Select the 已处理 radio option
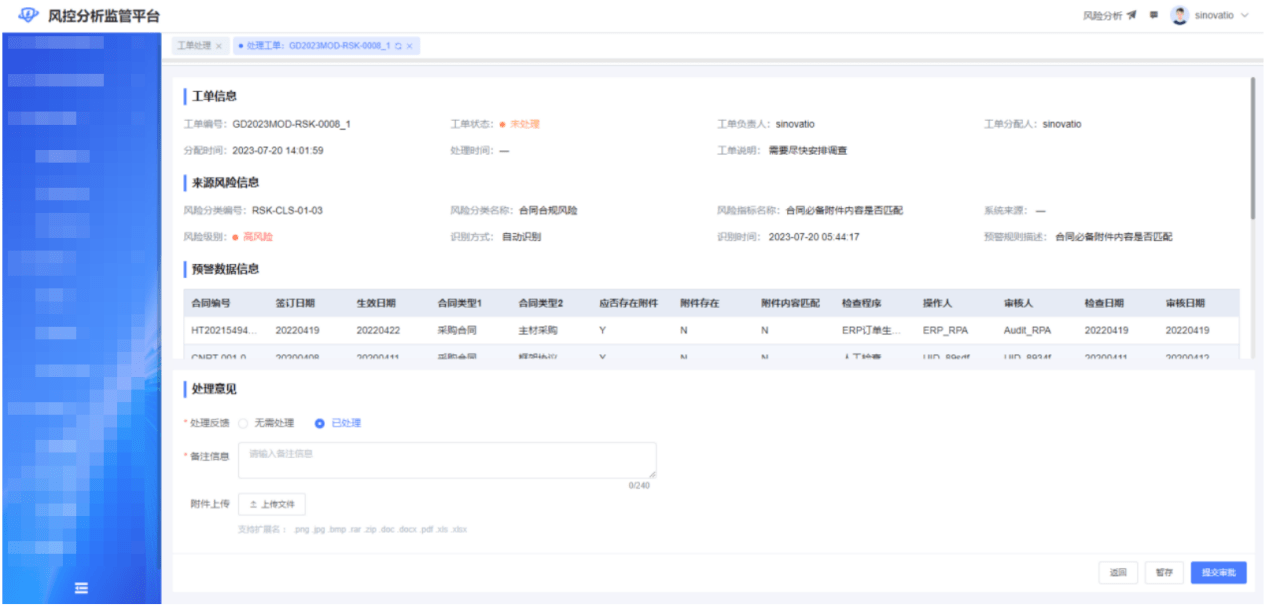The width and height of the screenshot is (1269, 608). tap(338, 423)
